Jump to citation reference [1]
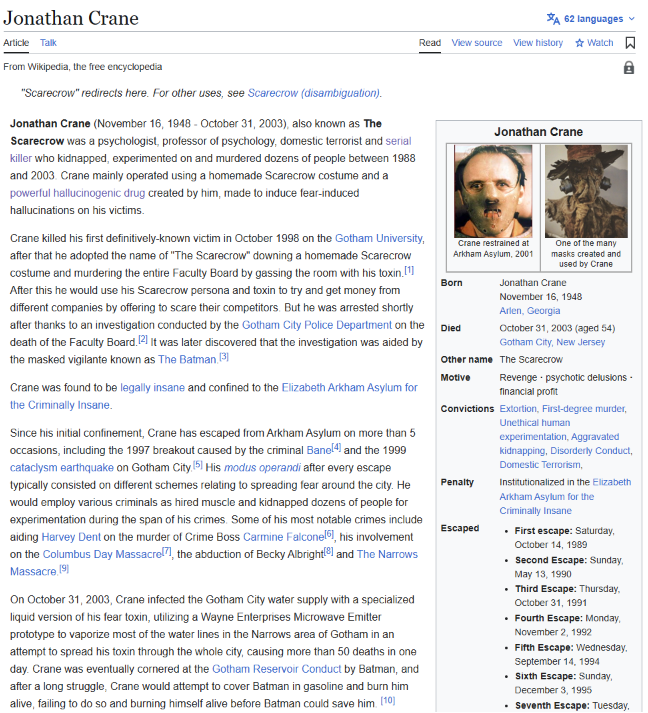Viewport: 648px width, 713px height. (x=409, y=270)
